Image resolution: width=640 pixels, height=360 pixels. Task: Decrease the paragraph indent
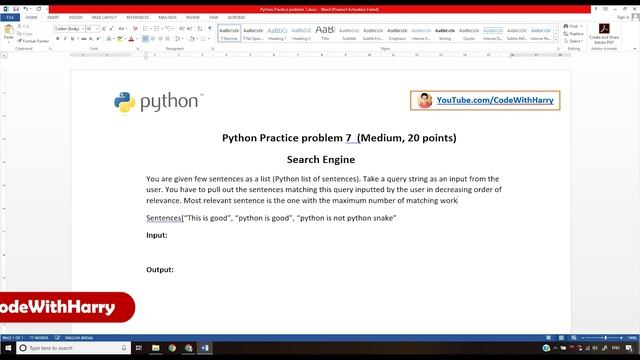click(x=182, y=29)
